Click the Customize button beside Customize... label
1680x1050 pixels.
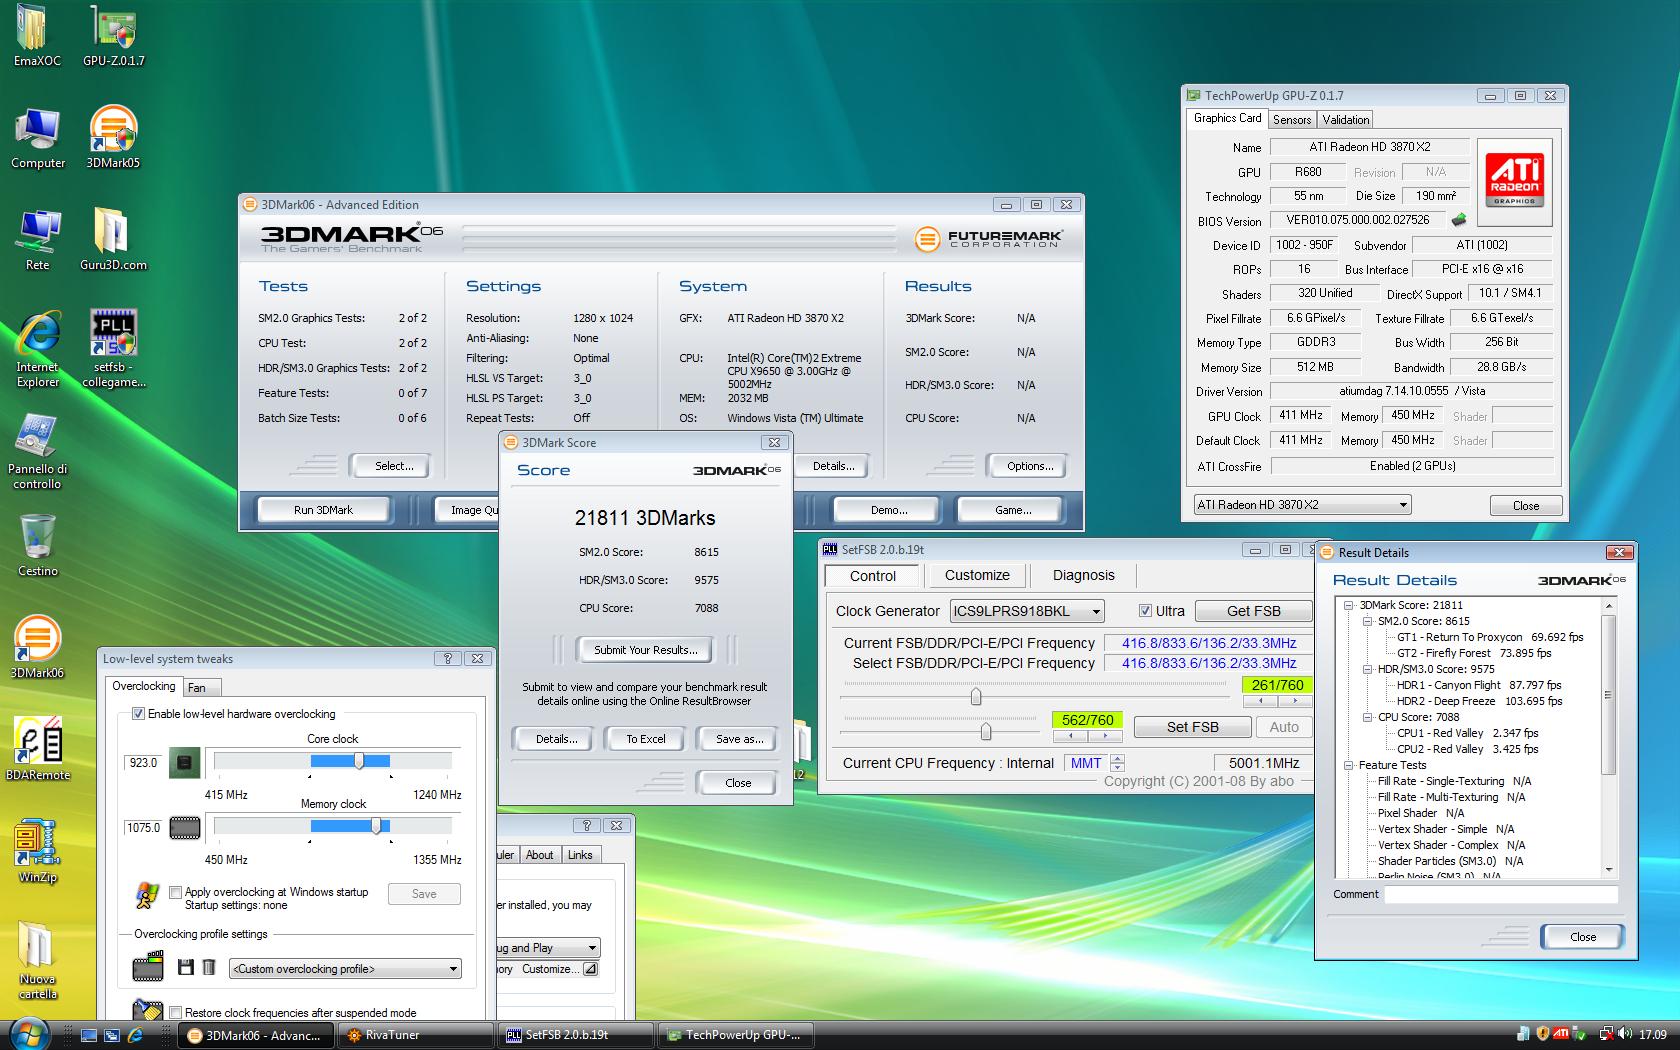coord(591,969)
